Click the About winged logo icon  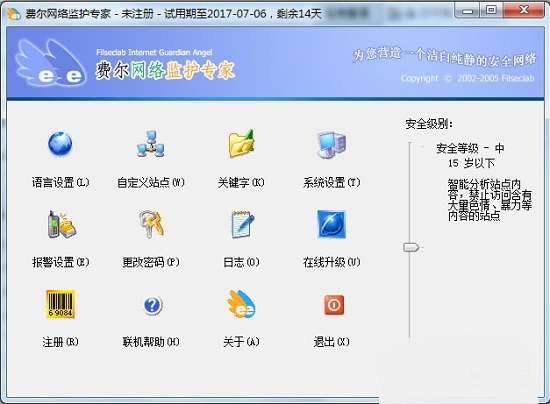tap(241, 304)
